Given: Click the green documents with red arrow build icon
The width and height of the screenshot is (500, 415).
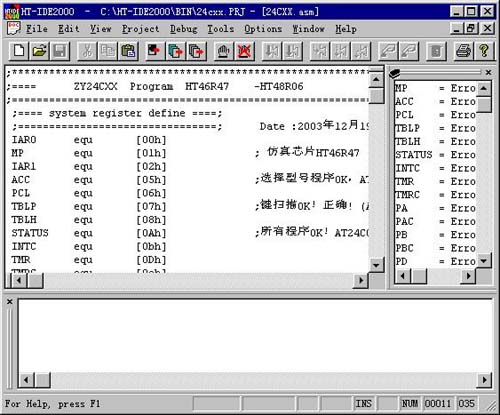Looking at the screenshot, I should (x=175, y=51).
